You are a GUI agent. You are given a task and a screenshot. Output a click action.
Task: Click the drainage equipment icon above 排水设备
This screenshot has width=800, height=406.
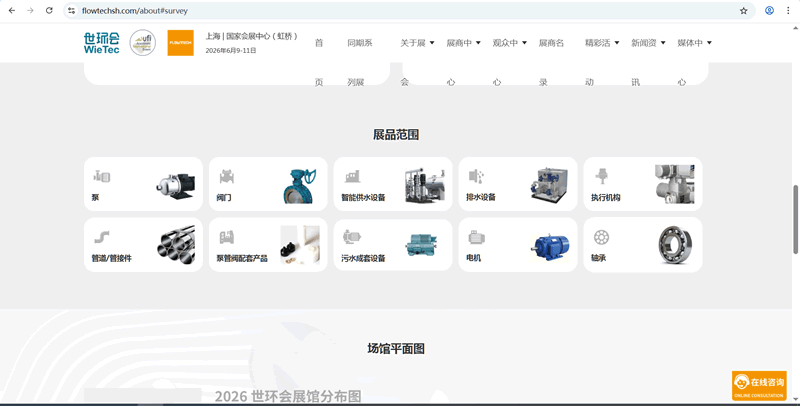pos(476,177)
